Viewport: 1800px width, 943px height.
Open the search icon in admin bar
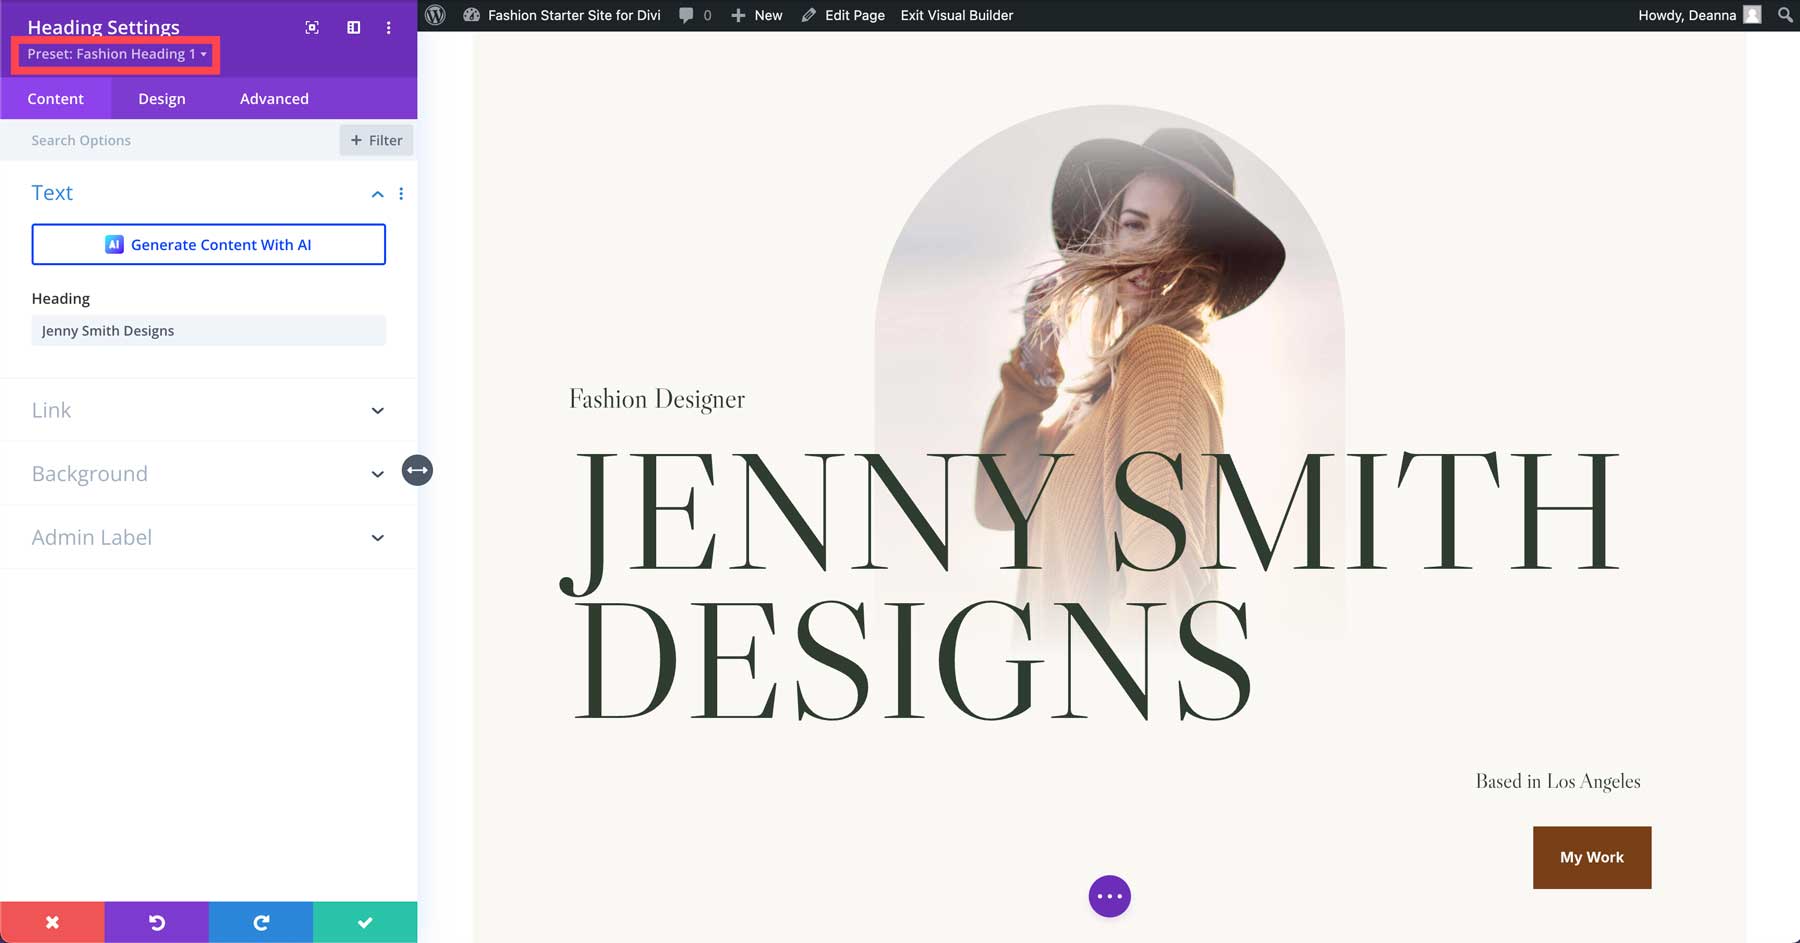tap(1784, 15)
